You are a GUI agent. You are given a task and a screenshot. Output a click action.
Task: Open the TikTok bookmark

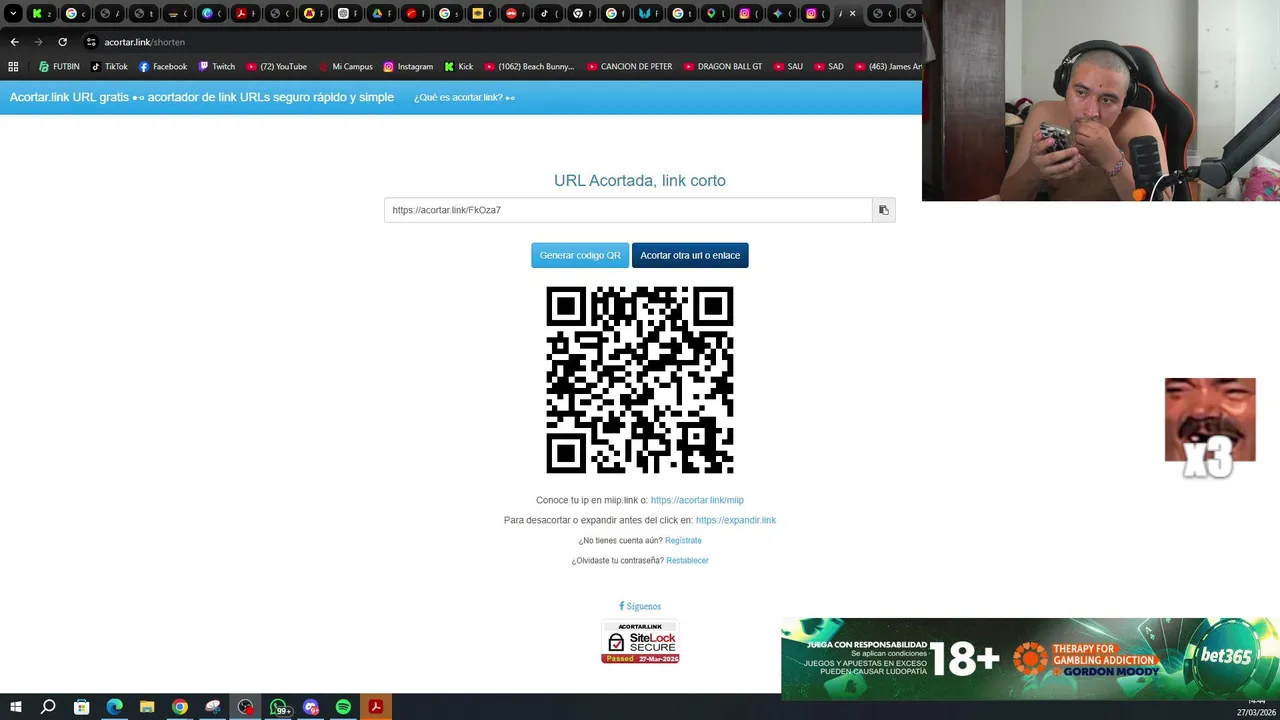coord(109,67)
